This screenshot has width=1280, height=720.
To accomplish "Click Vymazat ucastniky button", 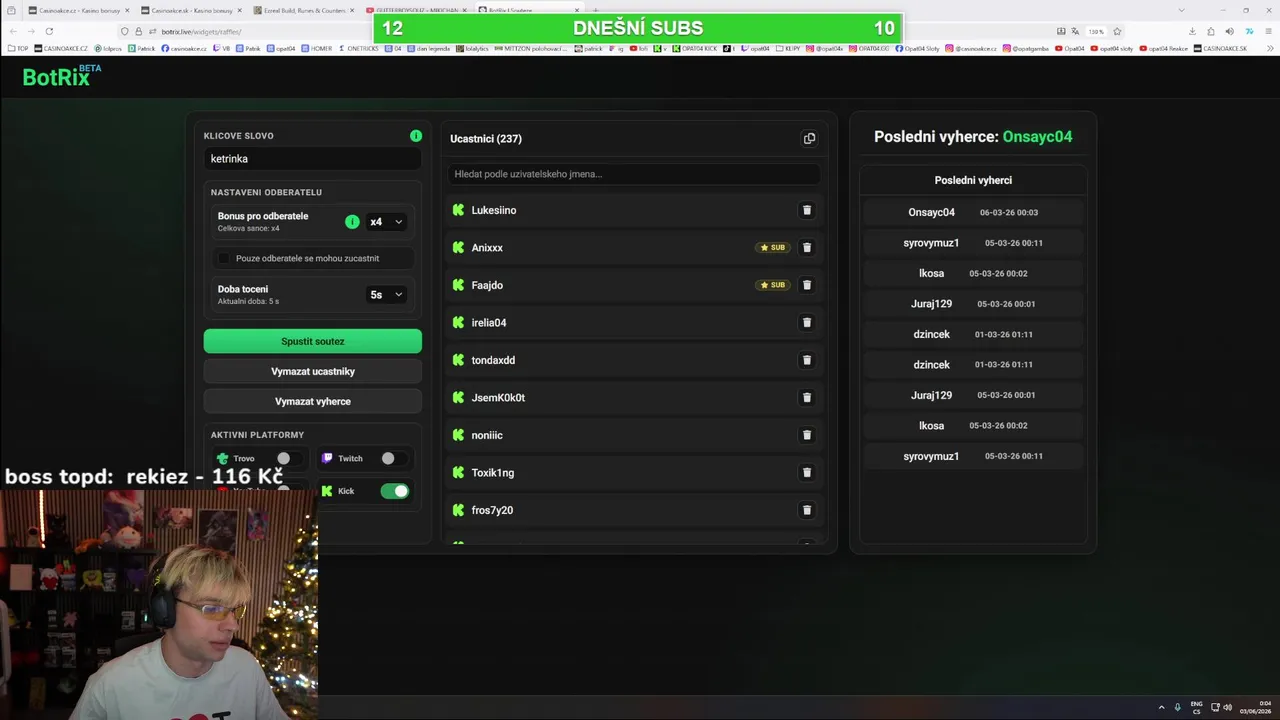I will tap(313, 371).
